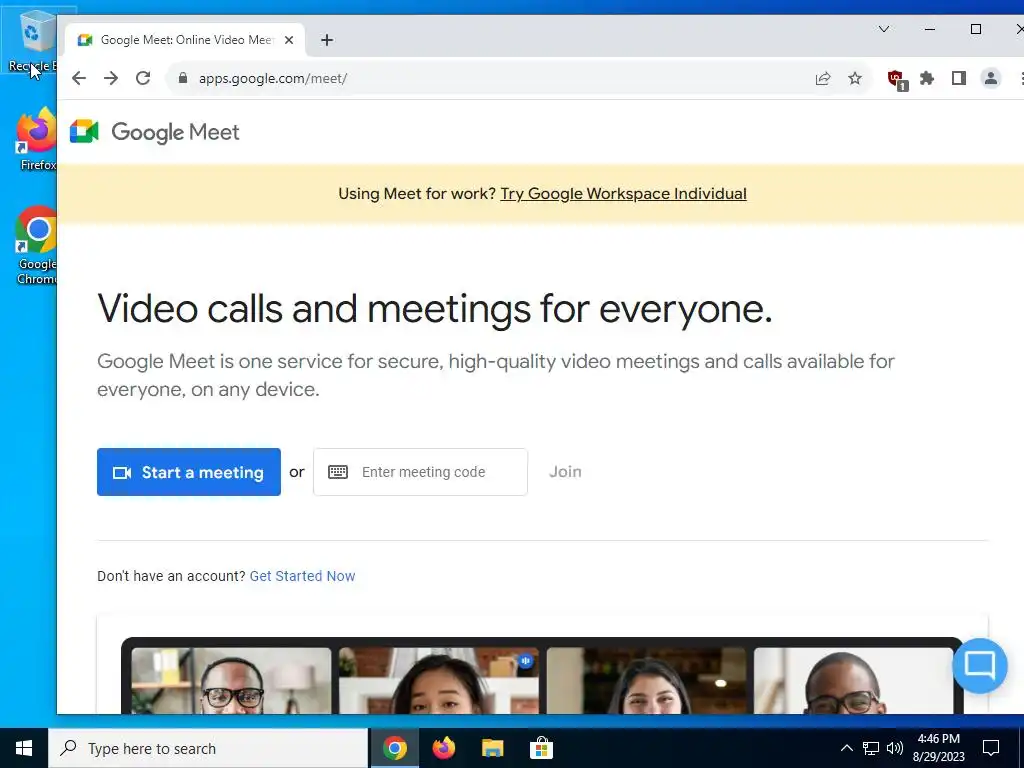Screen dimensions: 1024x768
Task: Open the Extensions puzzle piece menu
Action: [x=927, y=78]
